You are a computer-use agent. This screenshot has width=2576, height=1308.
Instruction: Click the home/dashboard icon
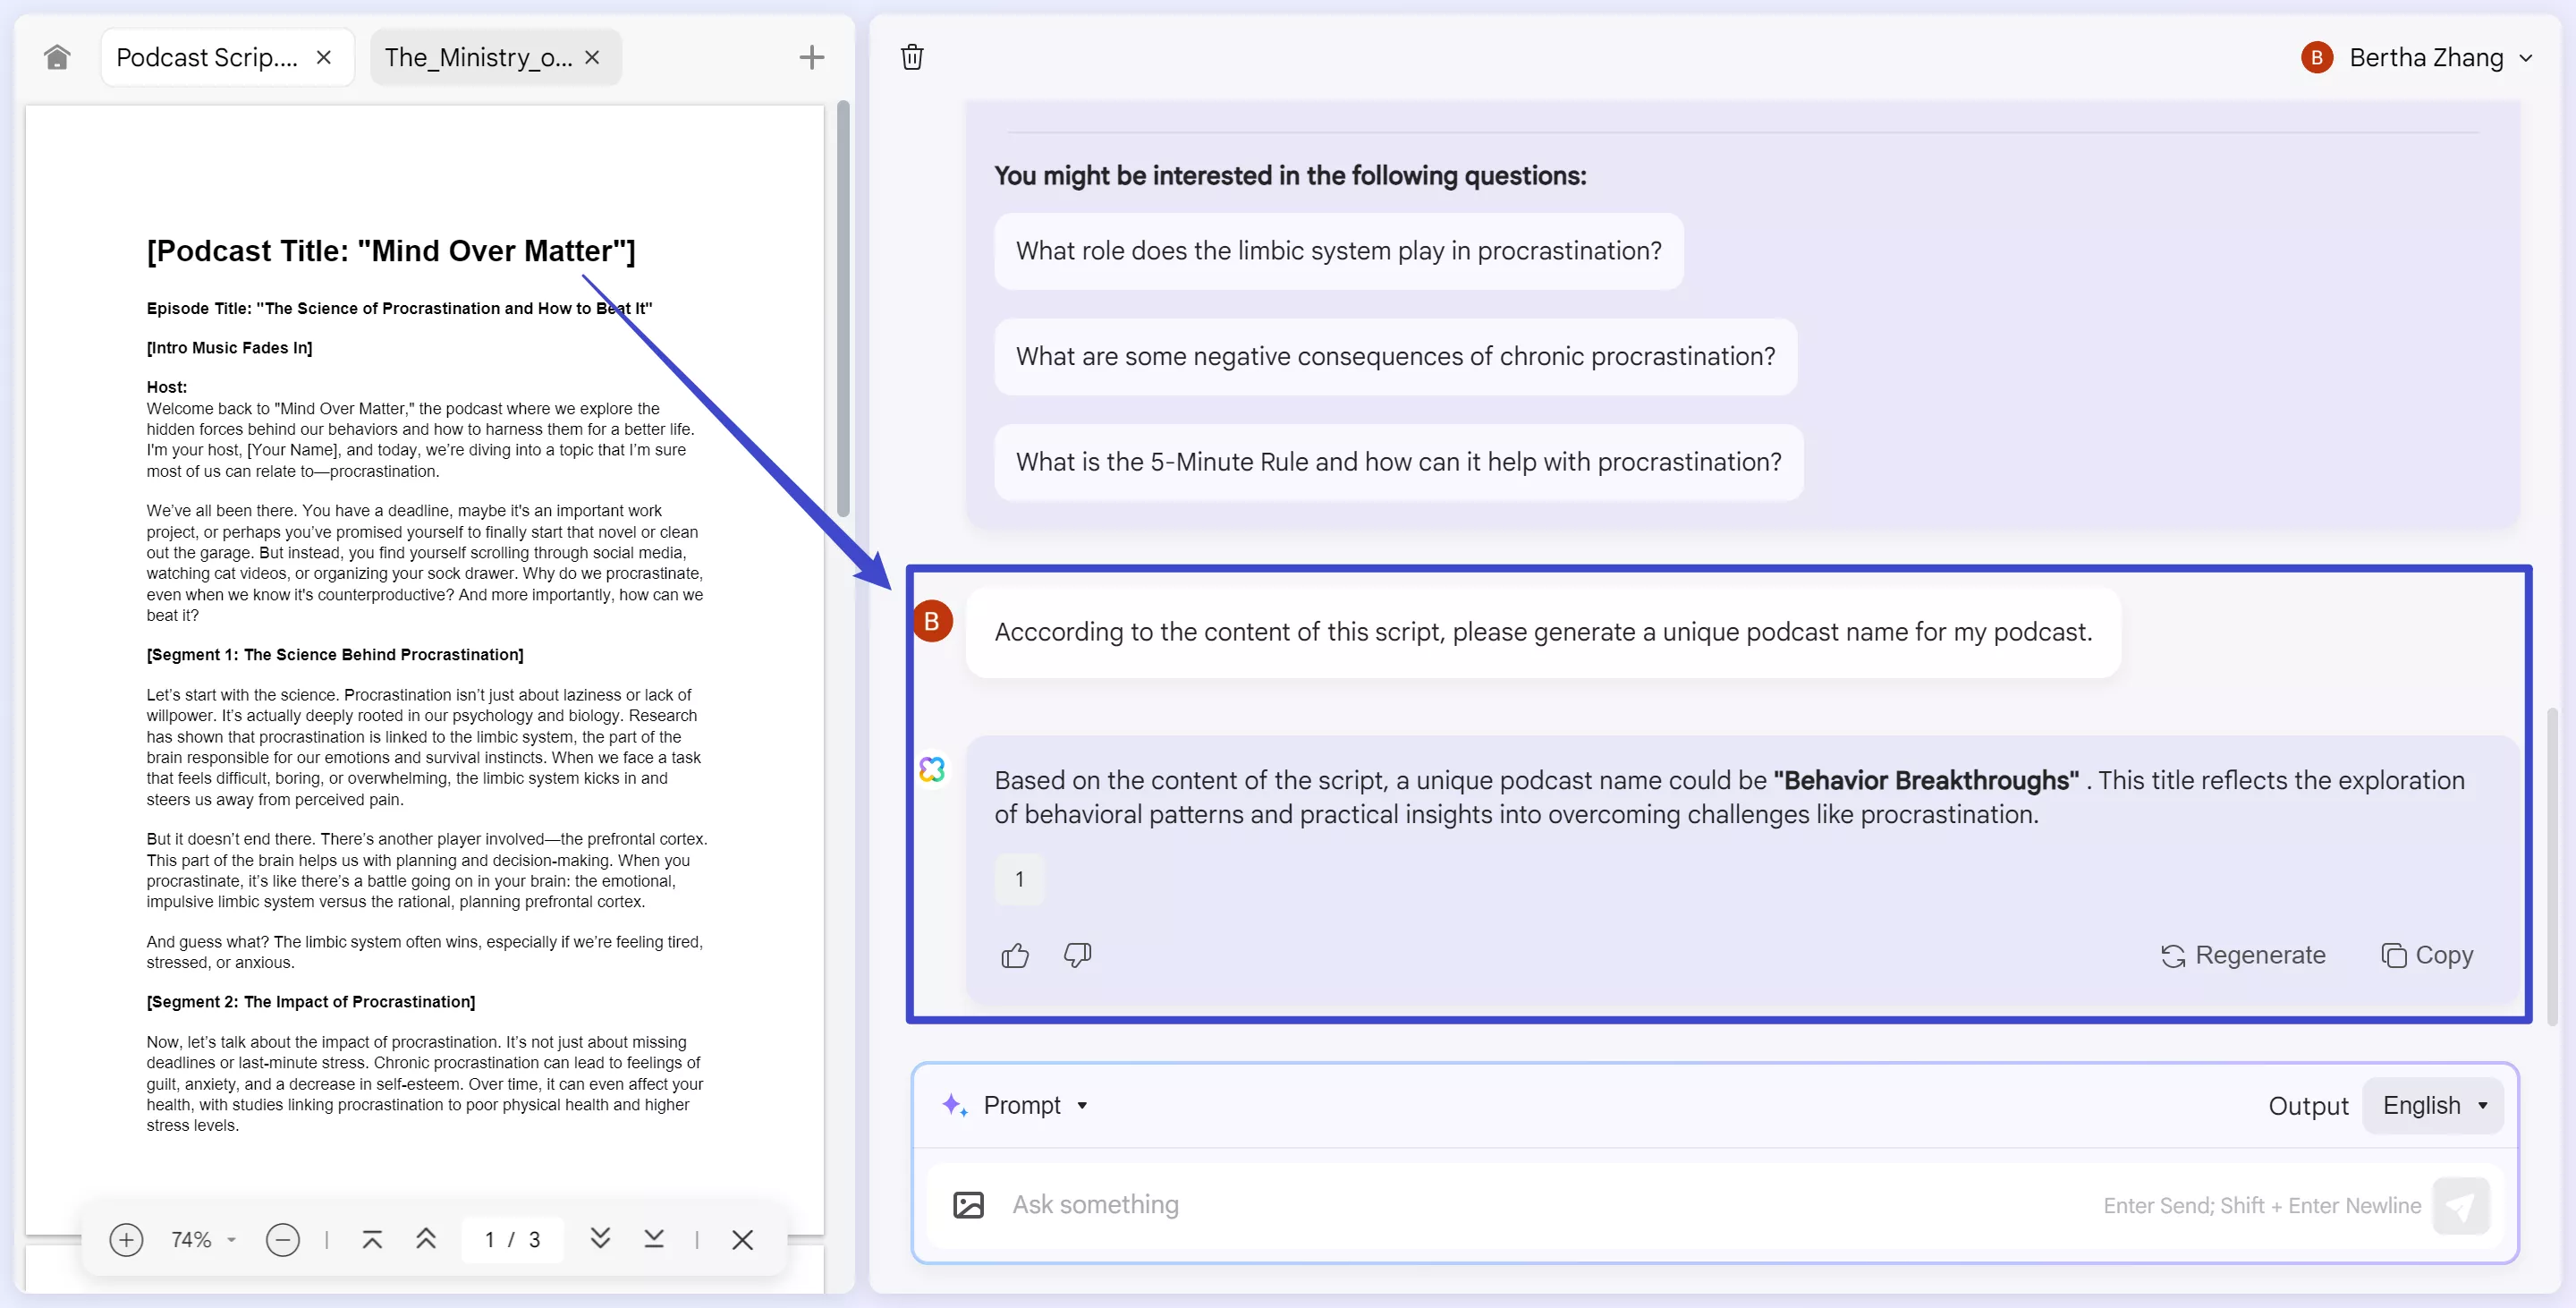pyautogui.click(x=55, y=55)
